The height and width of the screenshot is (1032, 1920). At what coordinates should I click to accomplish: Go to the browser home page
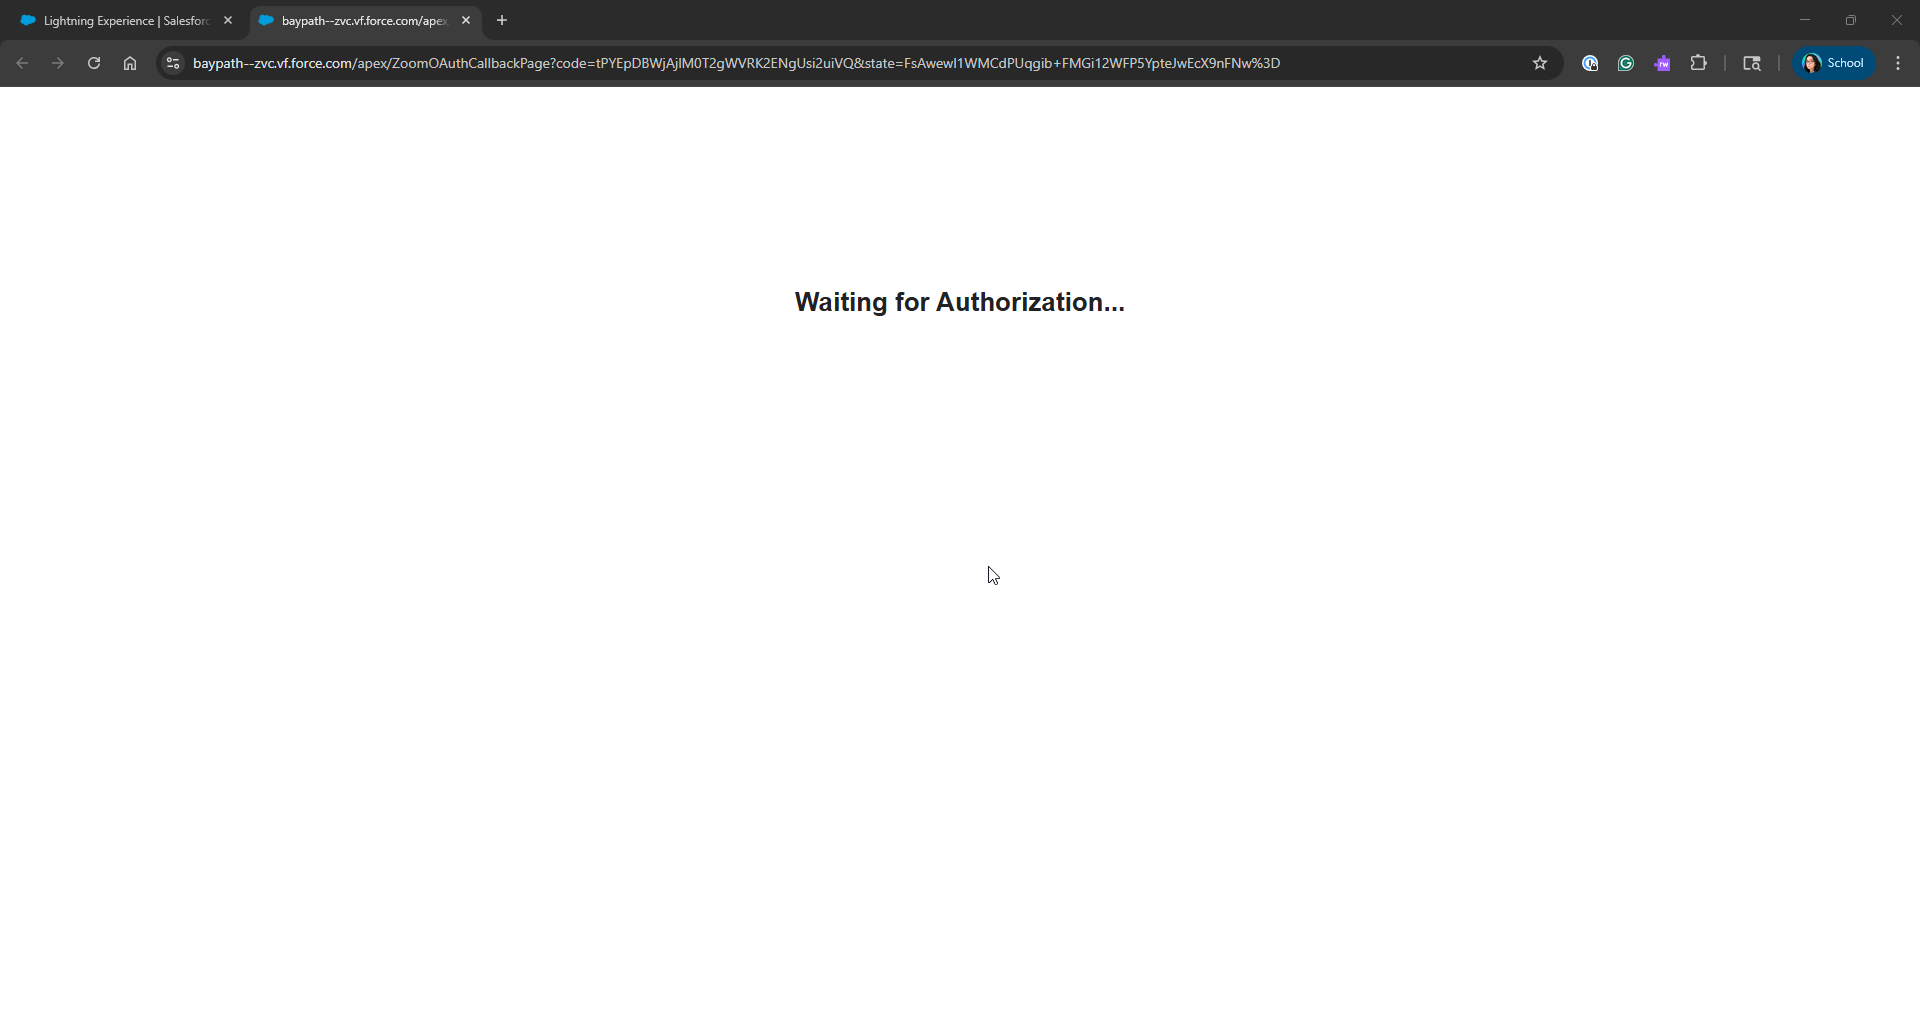tap(130, 63)
